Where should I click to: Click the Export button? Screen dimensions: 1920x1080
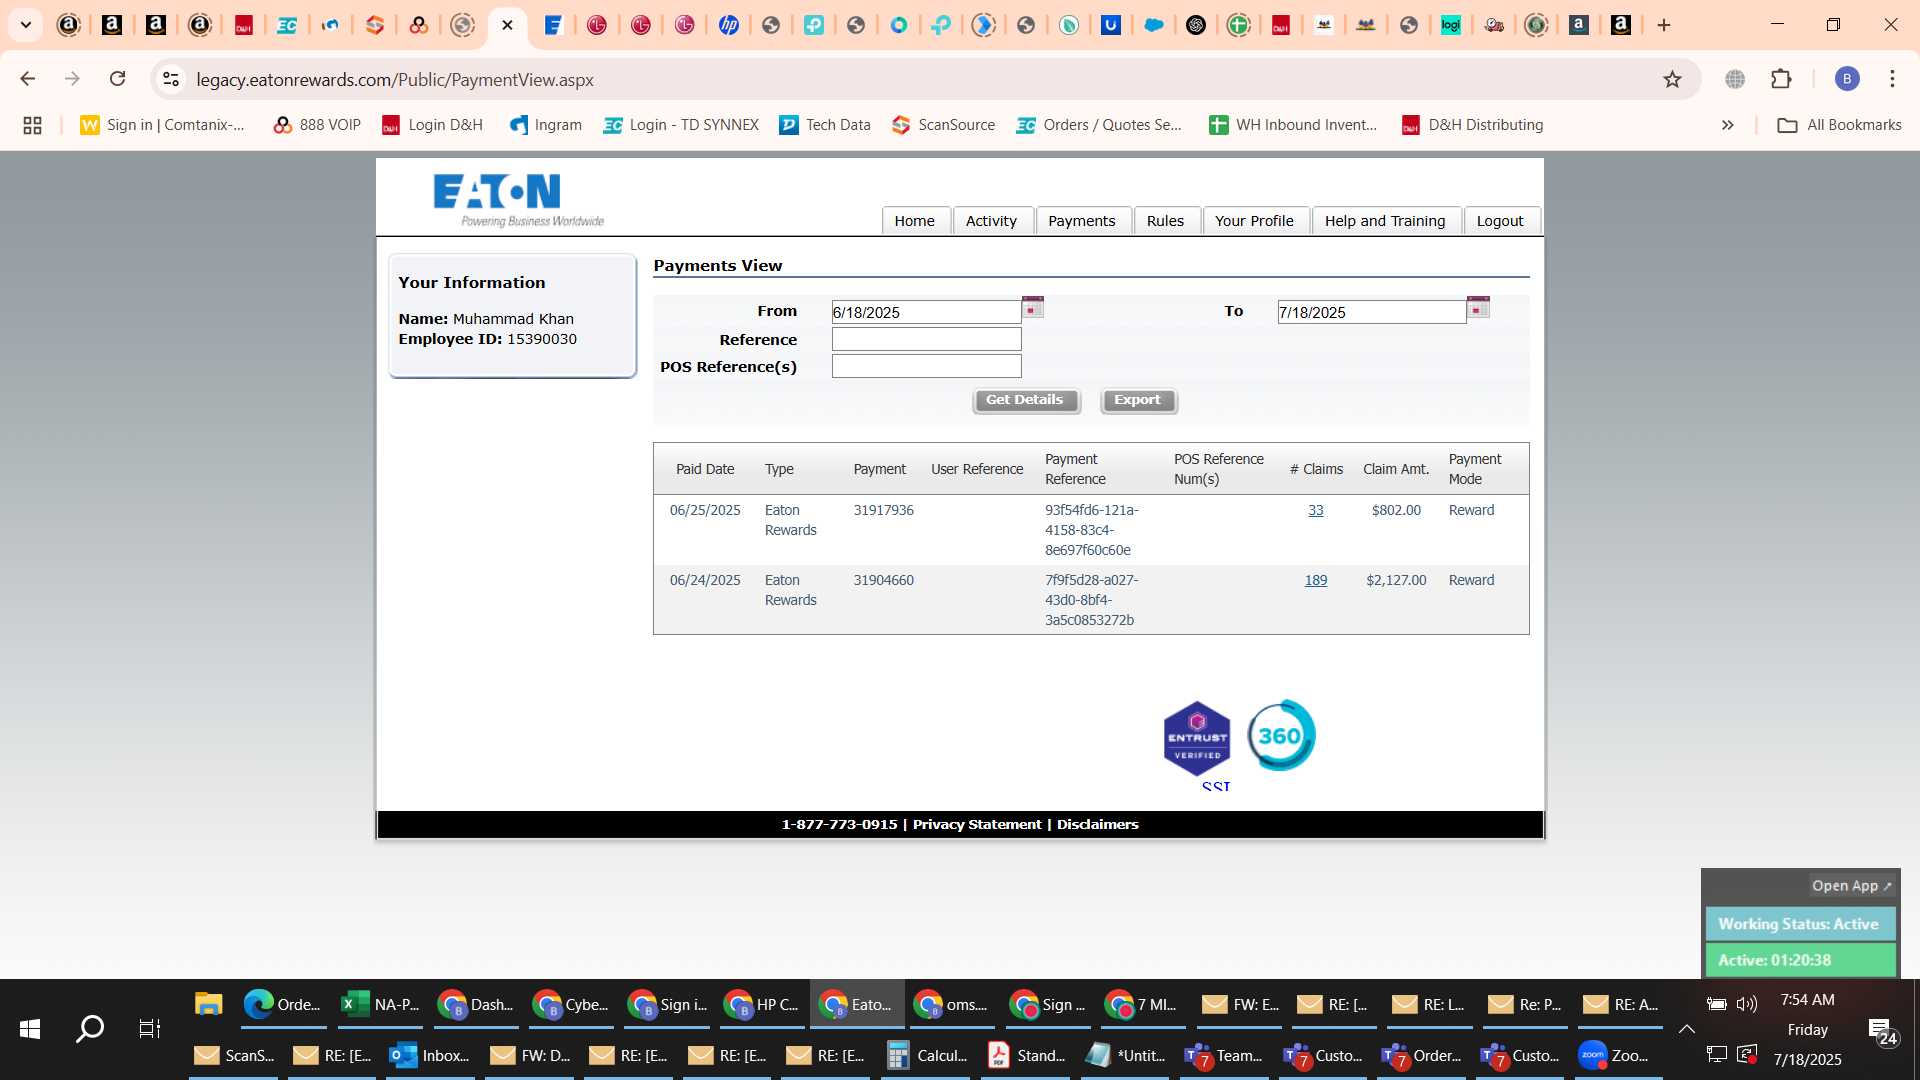coord(1138,400)
